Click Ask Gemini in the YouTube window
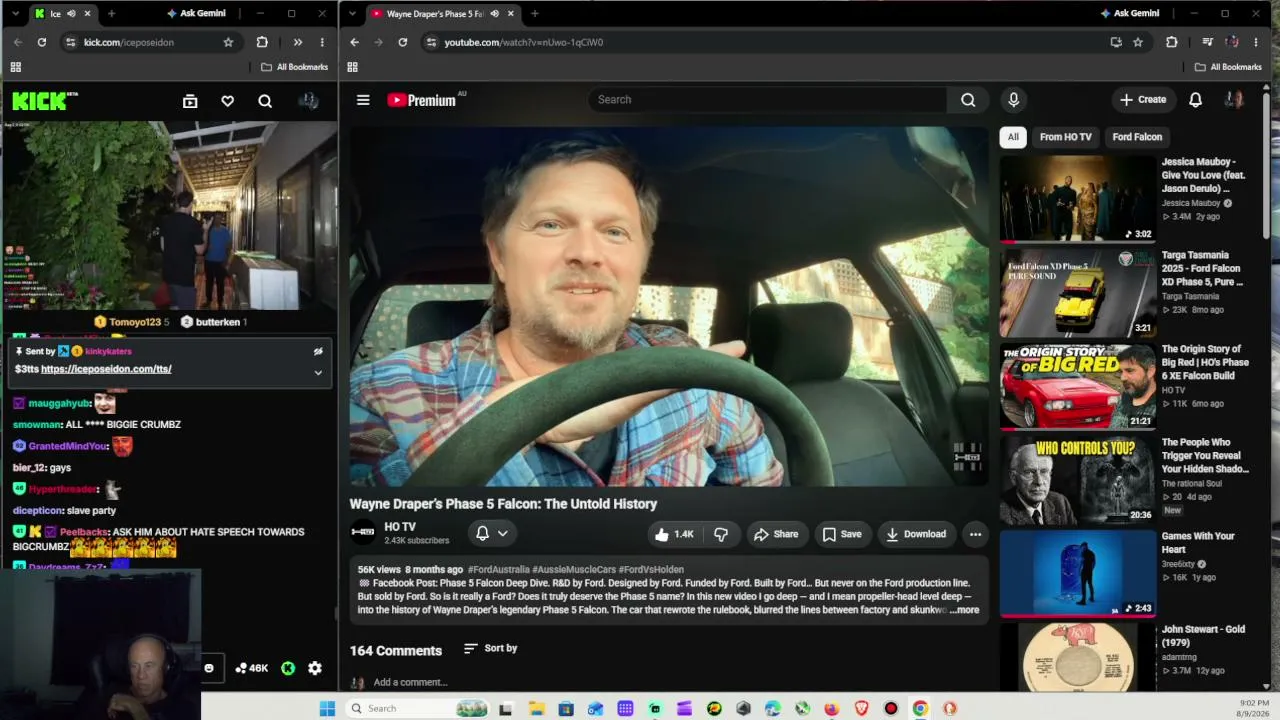Viewport: 1280px width, 720px height. pyautogui.click(x=1129, y=13)
